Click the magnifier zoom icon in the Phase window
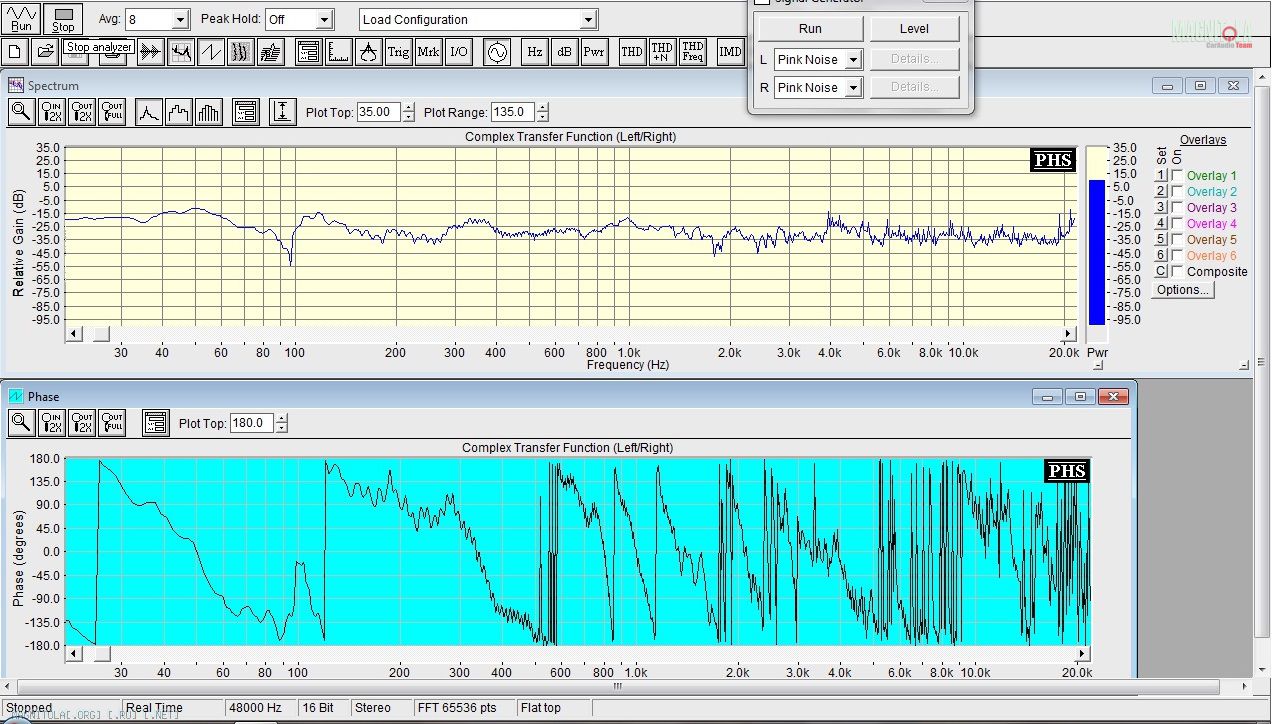1272x724 pixels. [21, 423]
